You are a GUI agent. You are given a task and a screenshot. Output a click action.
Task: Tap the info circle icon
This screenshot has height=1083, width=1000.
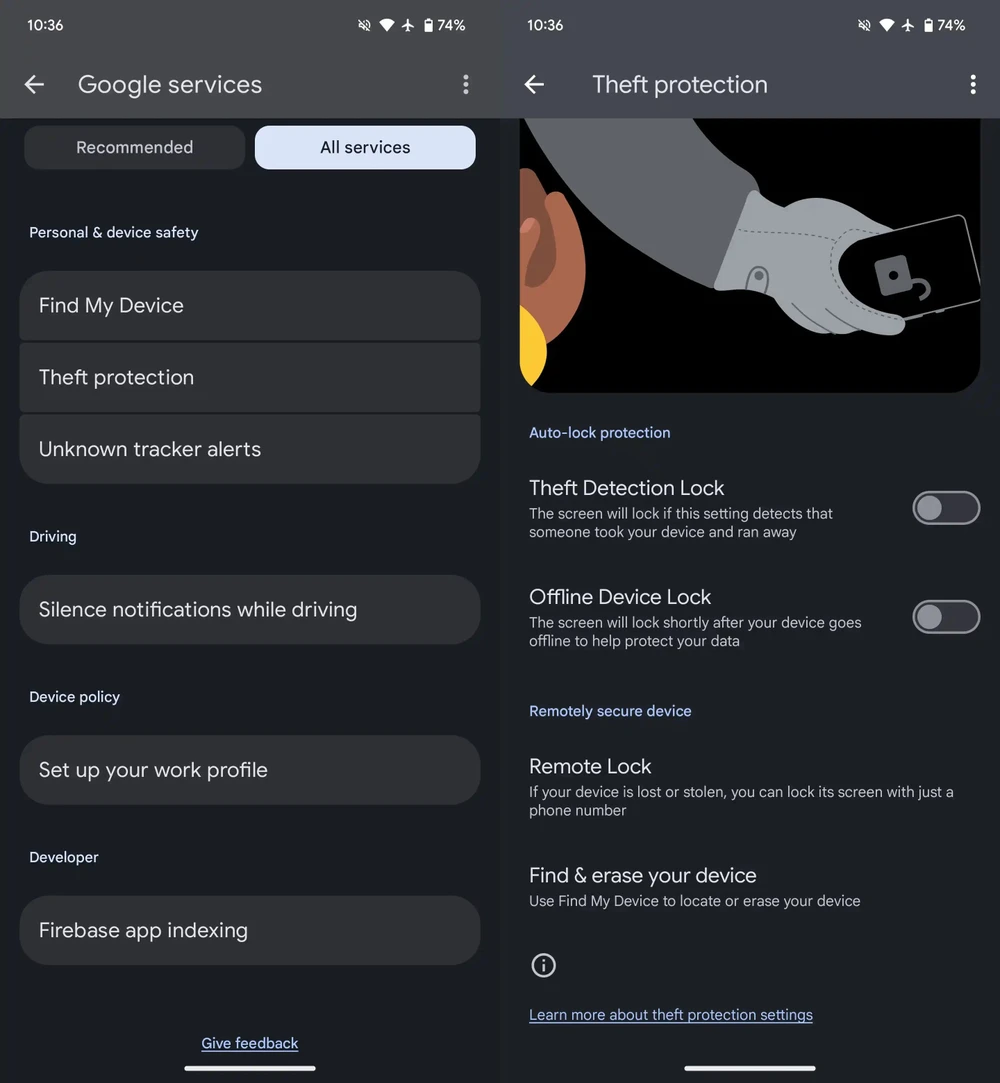pyautogui.click(x=543, y=965)
